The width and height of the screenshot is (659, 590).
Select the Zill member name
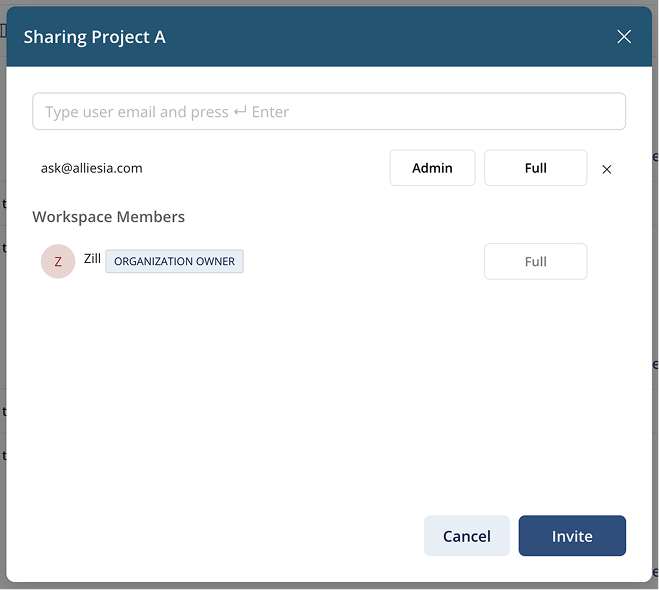point(92,259)
